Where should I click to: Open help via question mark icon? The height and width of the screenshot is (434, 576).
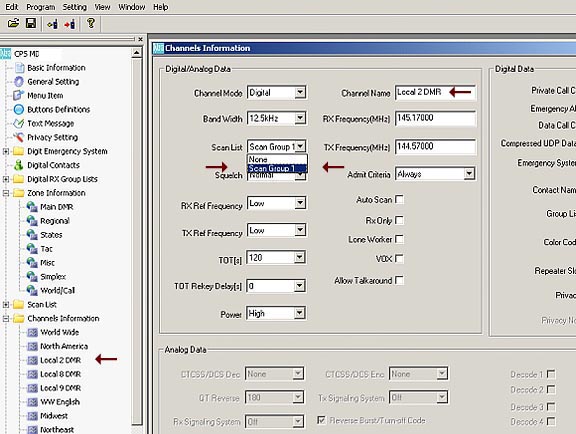pos(90,24)
